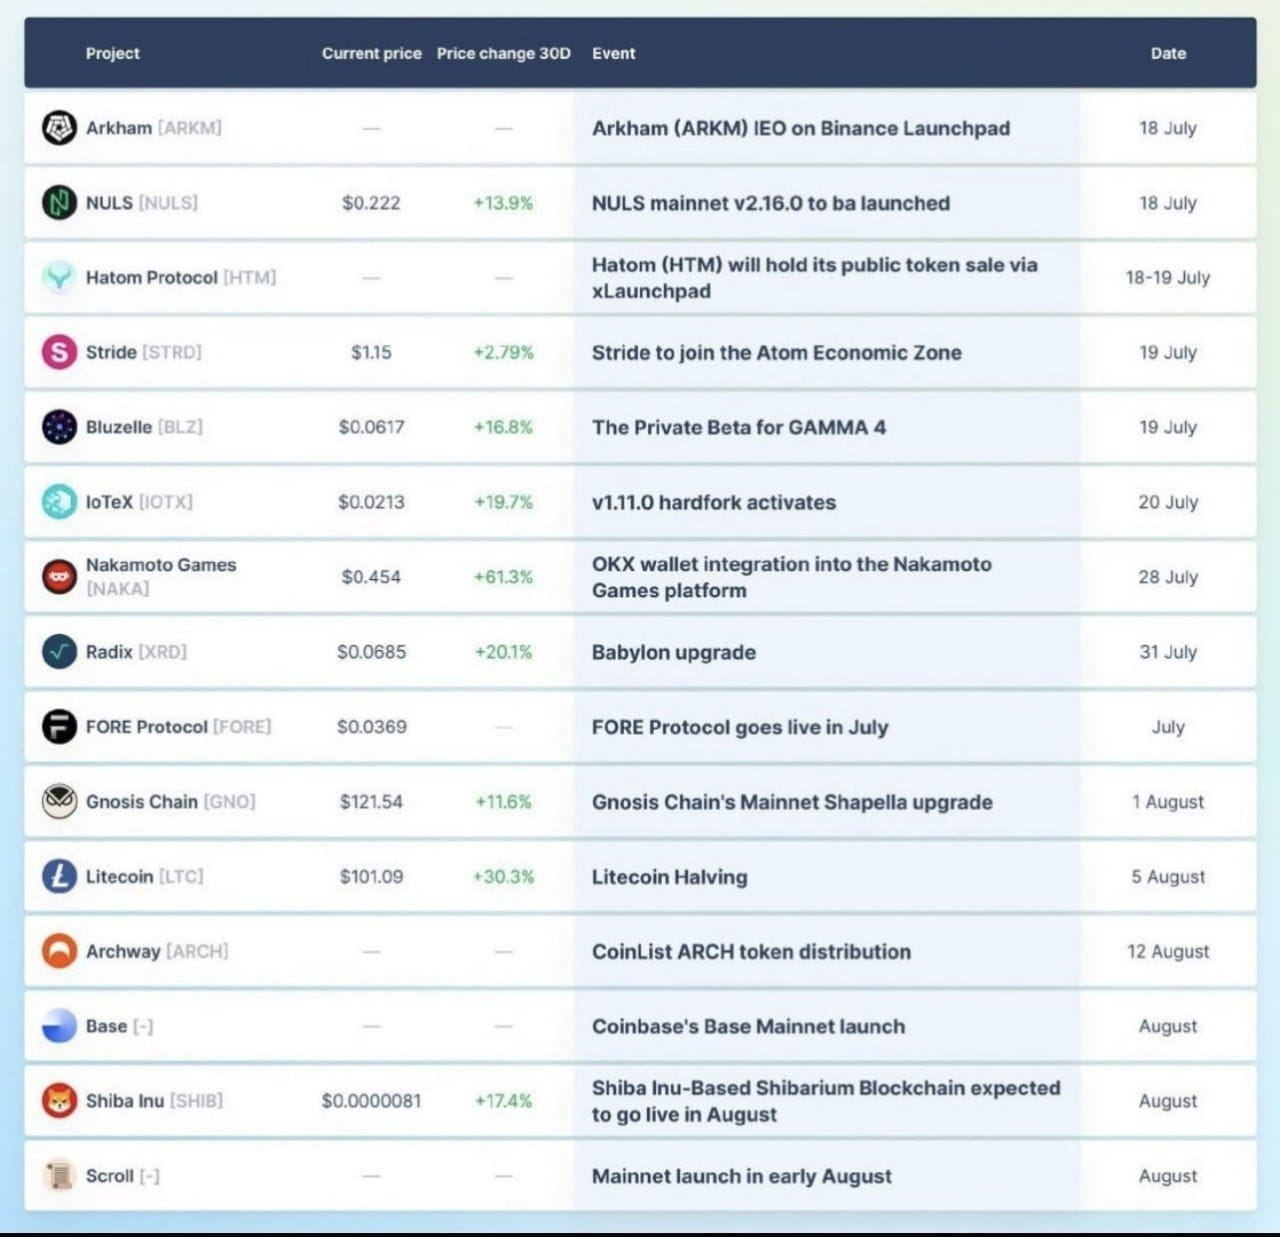Viewport: 1280px width, 1237px height.
Task: Click the $0.0685 Radix price
Action: [x=371, y=652]
